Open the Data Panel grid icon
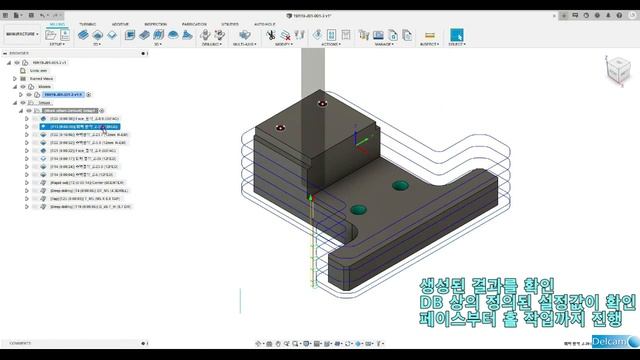640x360 pixels. coord(5,16)
